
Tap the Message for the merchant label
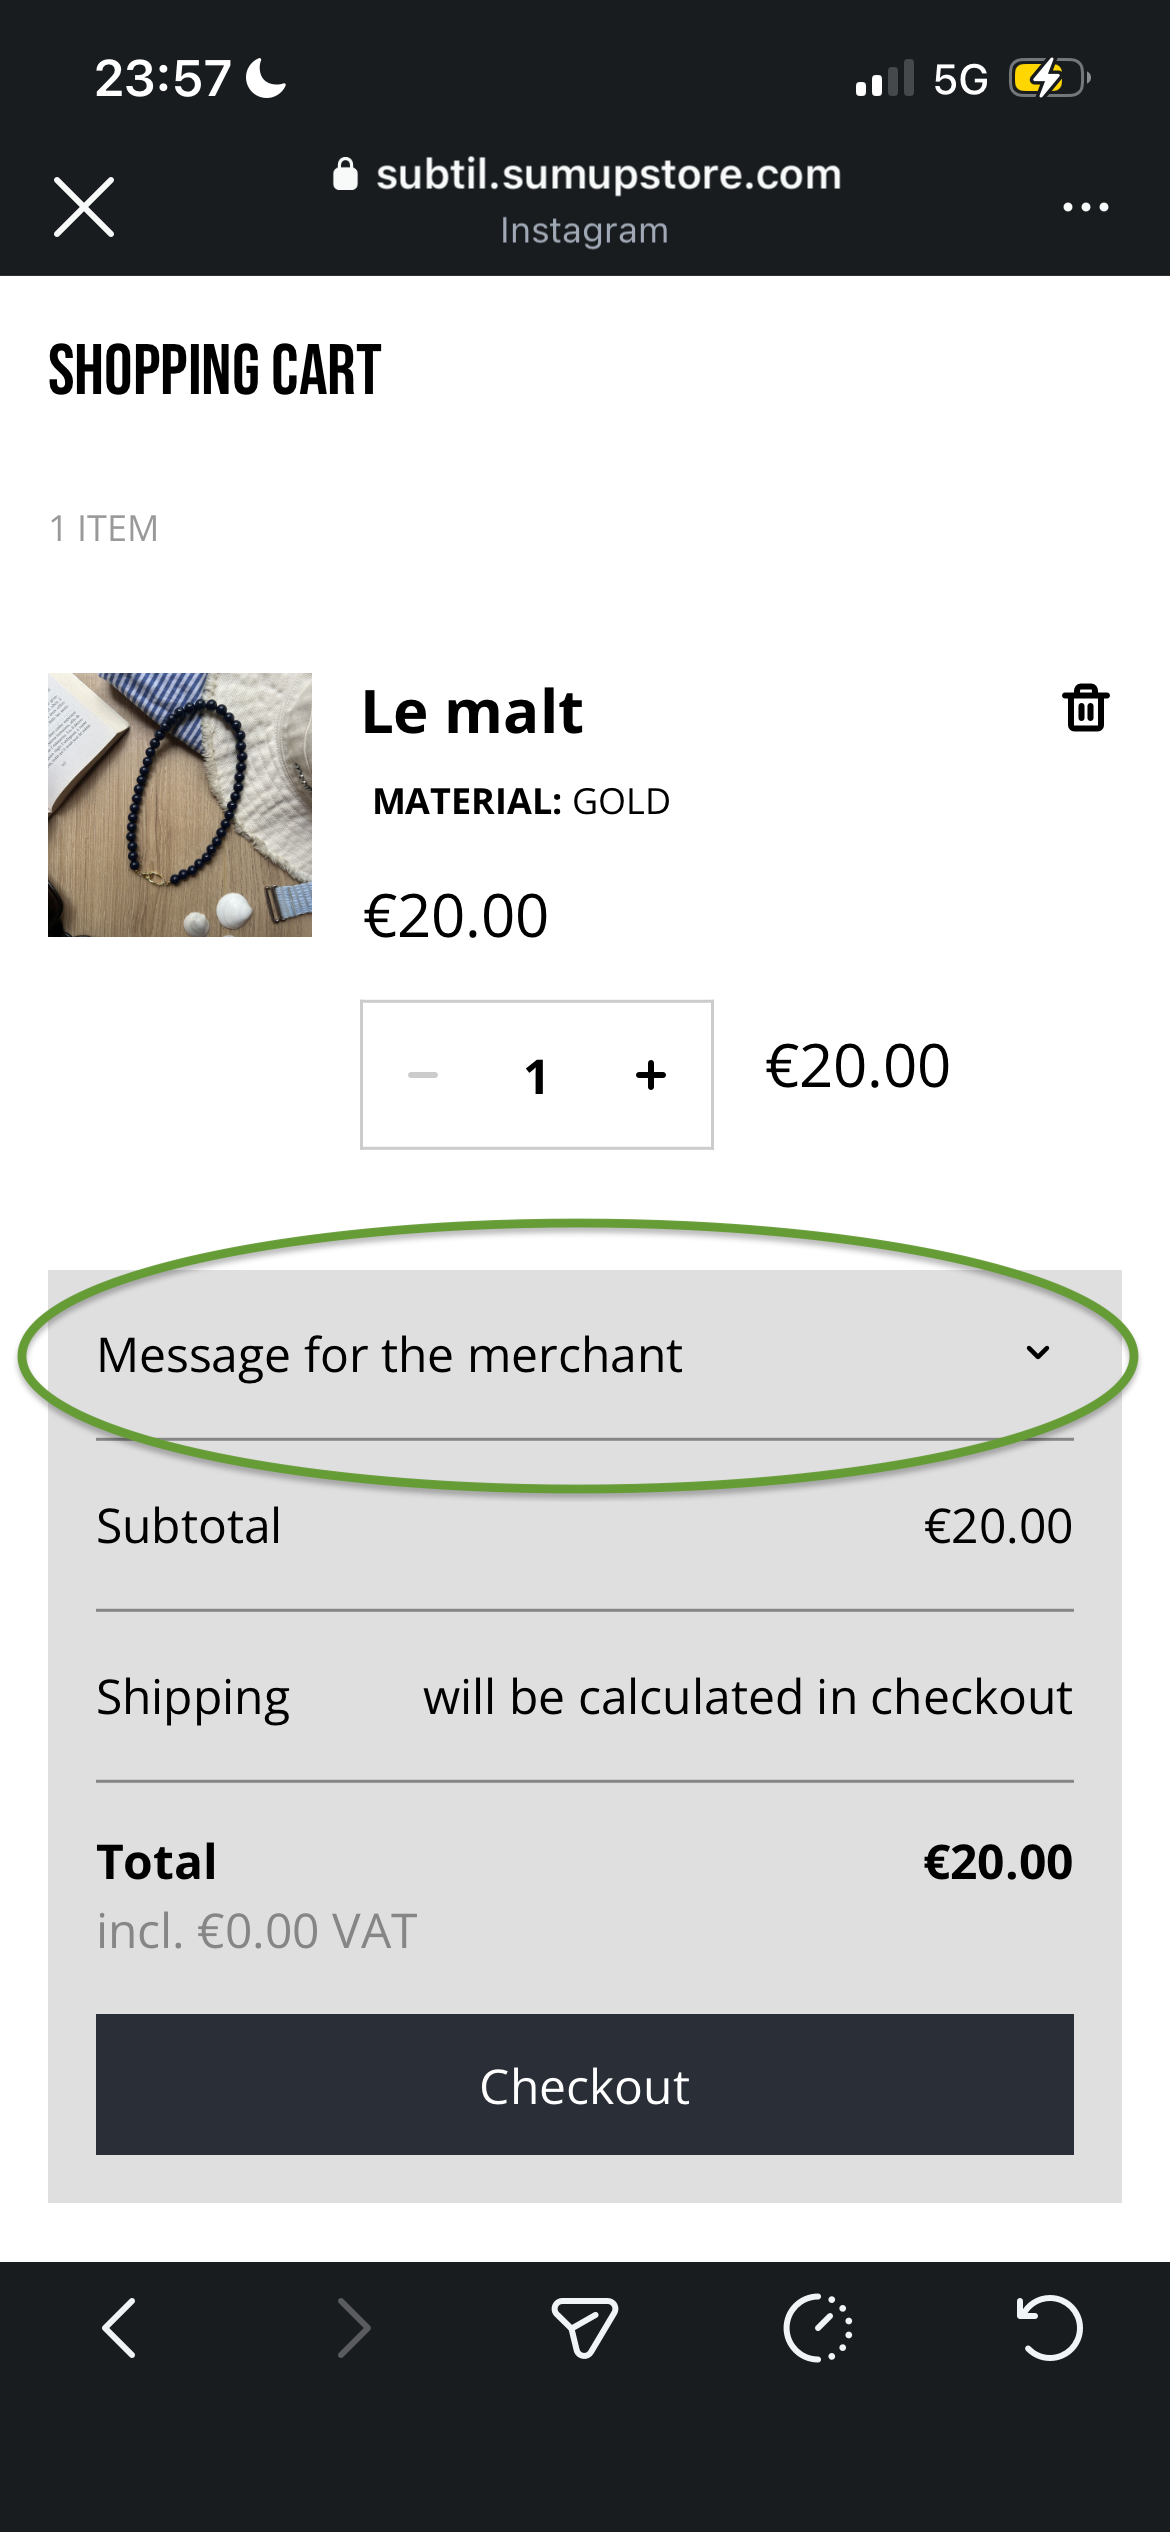click(x=389, y=1355)
